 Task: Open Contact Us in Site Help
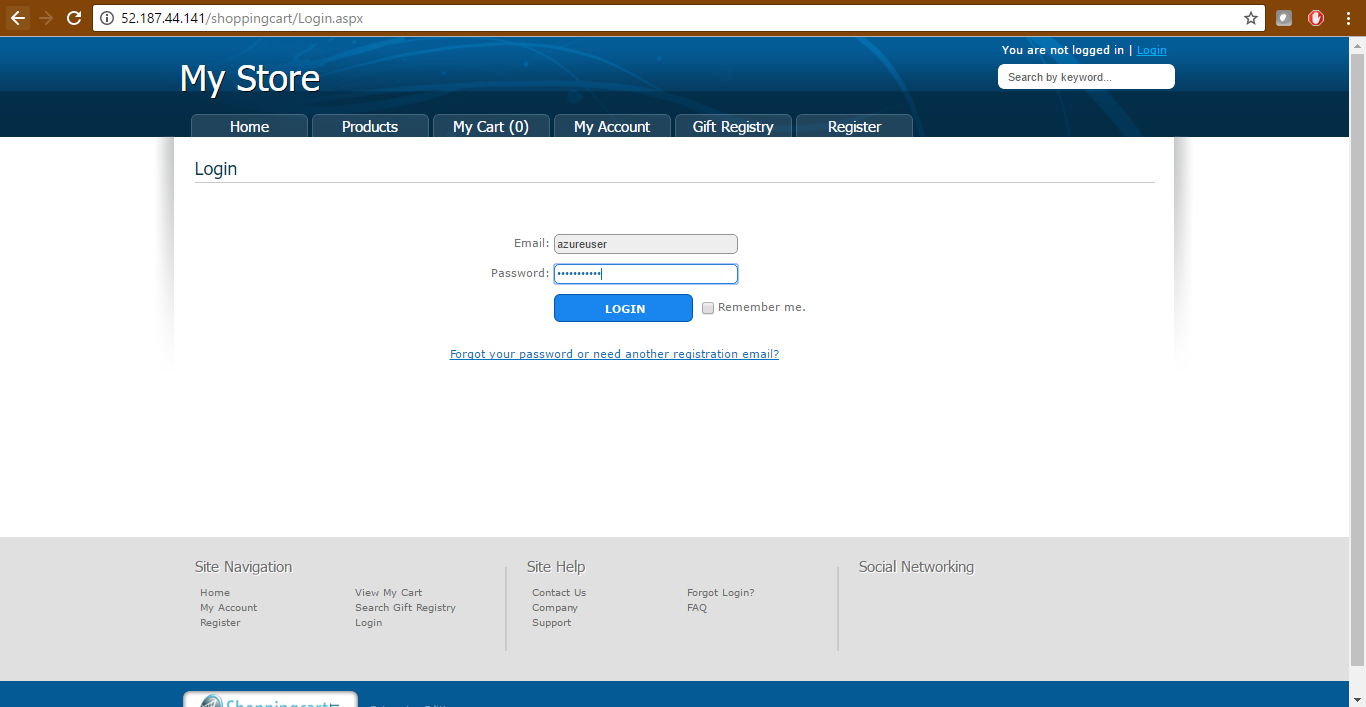pyautogui.click(x=559, y=593)
